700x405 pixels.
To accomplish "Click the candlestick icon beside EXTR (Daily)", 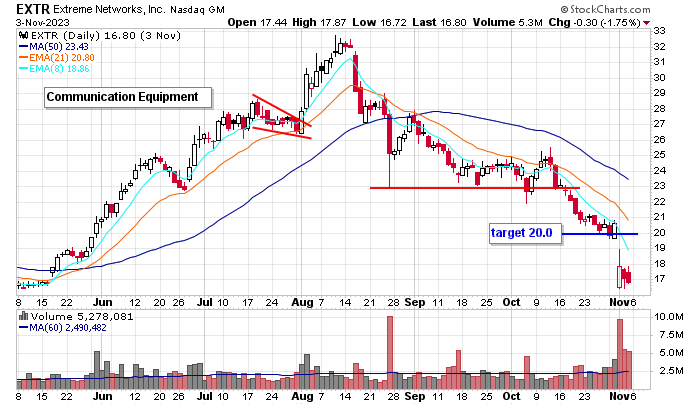I will (x=23, y=36).
